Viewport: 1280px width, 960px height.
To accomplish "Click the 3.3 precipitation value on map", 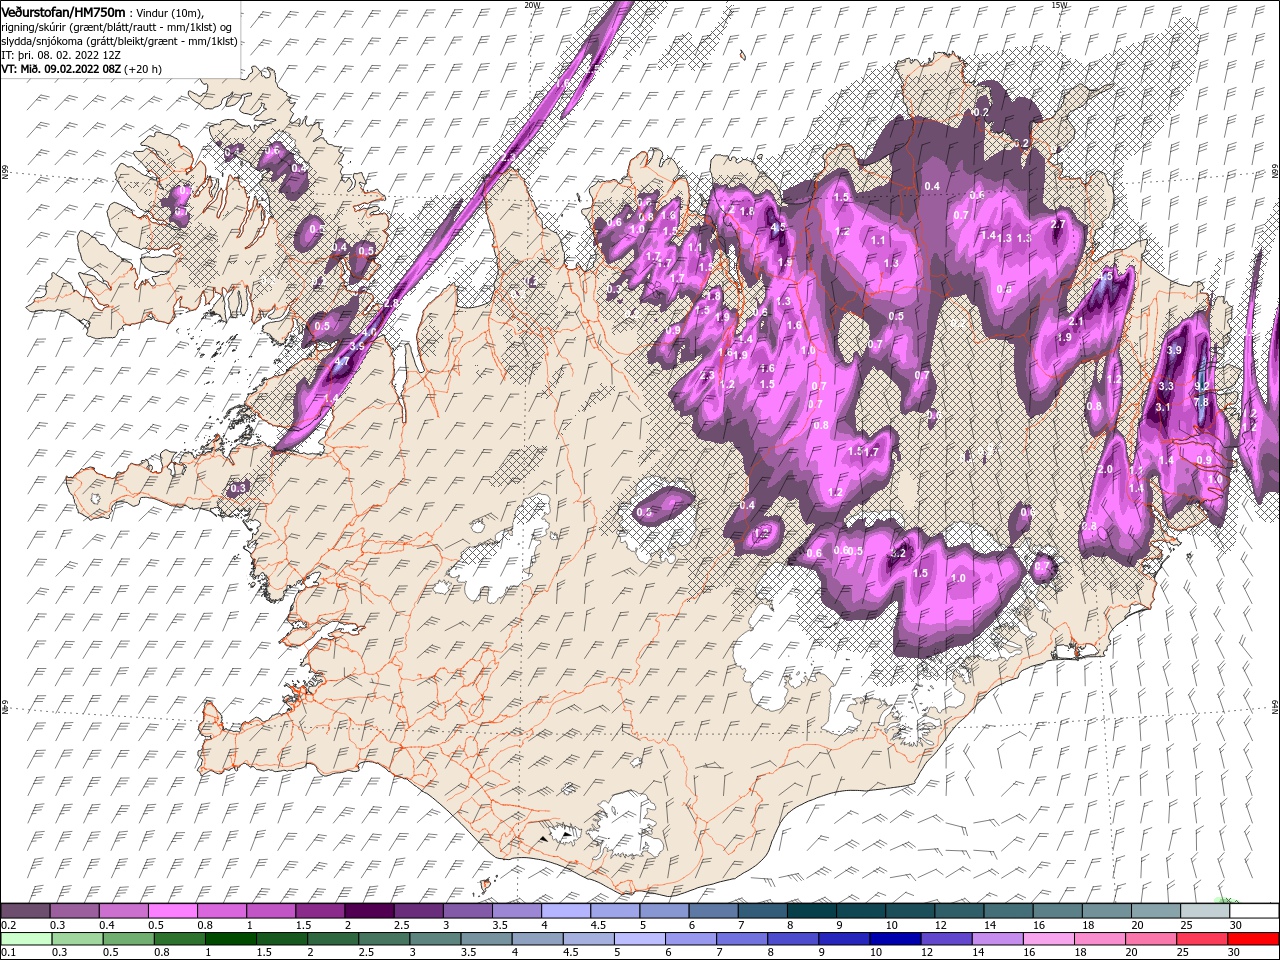I will pyautogui.click(x=1165, y=386).
